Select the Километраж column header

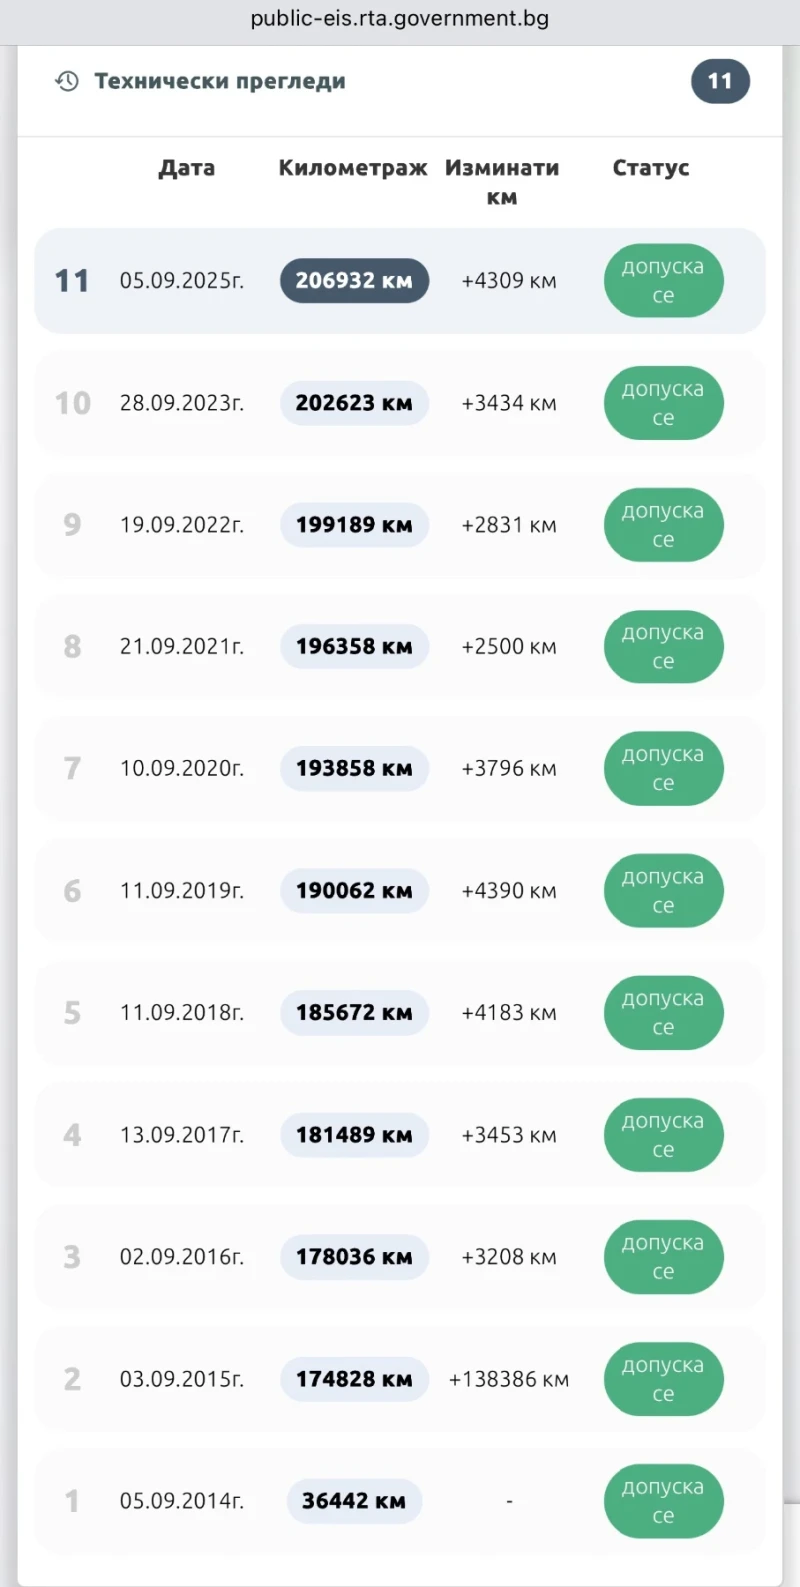pos(353,168)
